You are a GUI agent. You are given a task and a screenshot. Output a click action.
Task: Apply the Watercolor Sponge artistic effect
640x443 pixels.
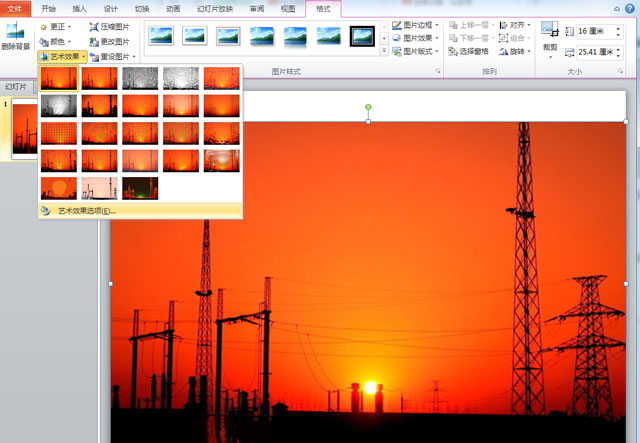(x=100, y=133)
